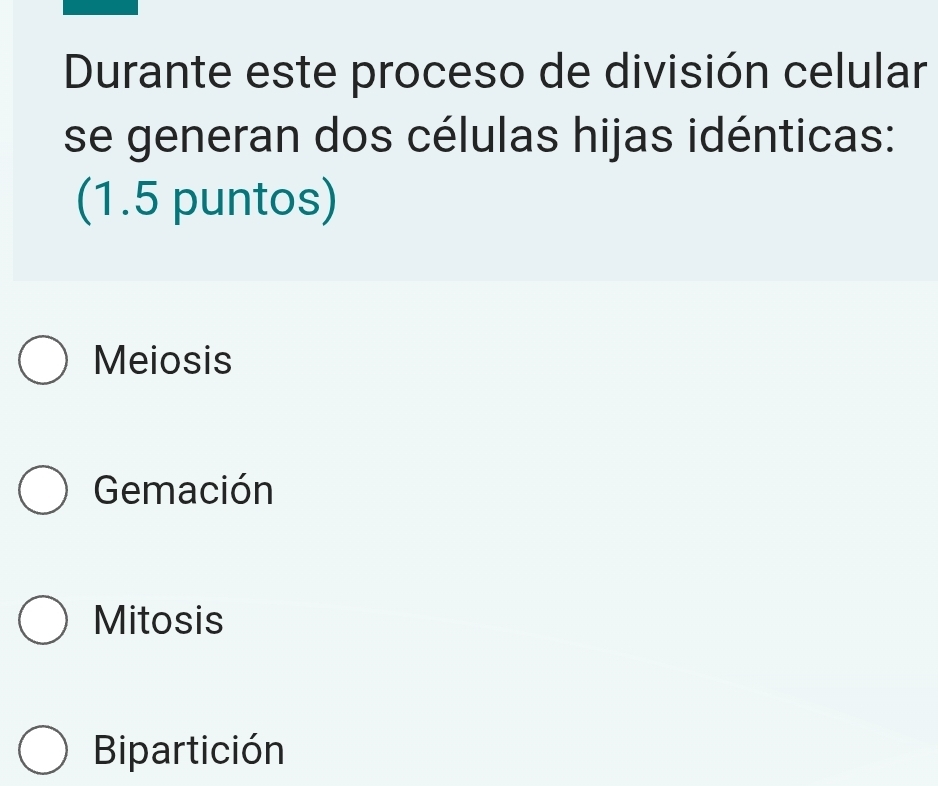
Task: Click the Mitosis answer label text
Action: click(158, 621)
